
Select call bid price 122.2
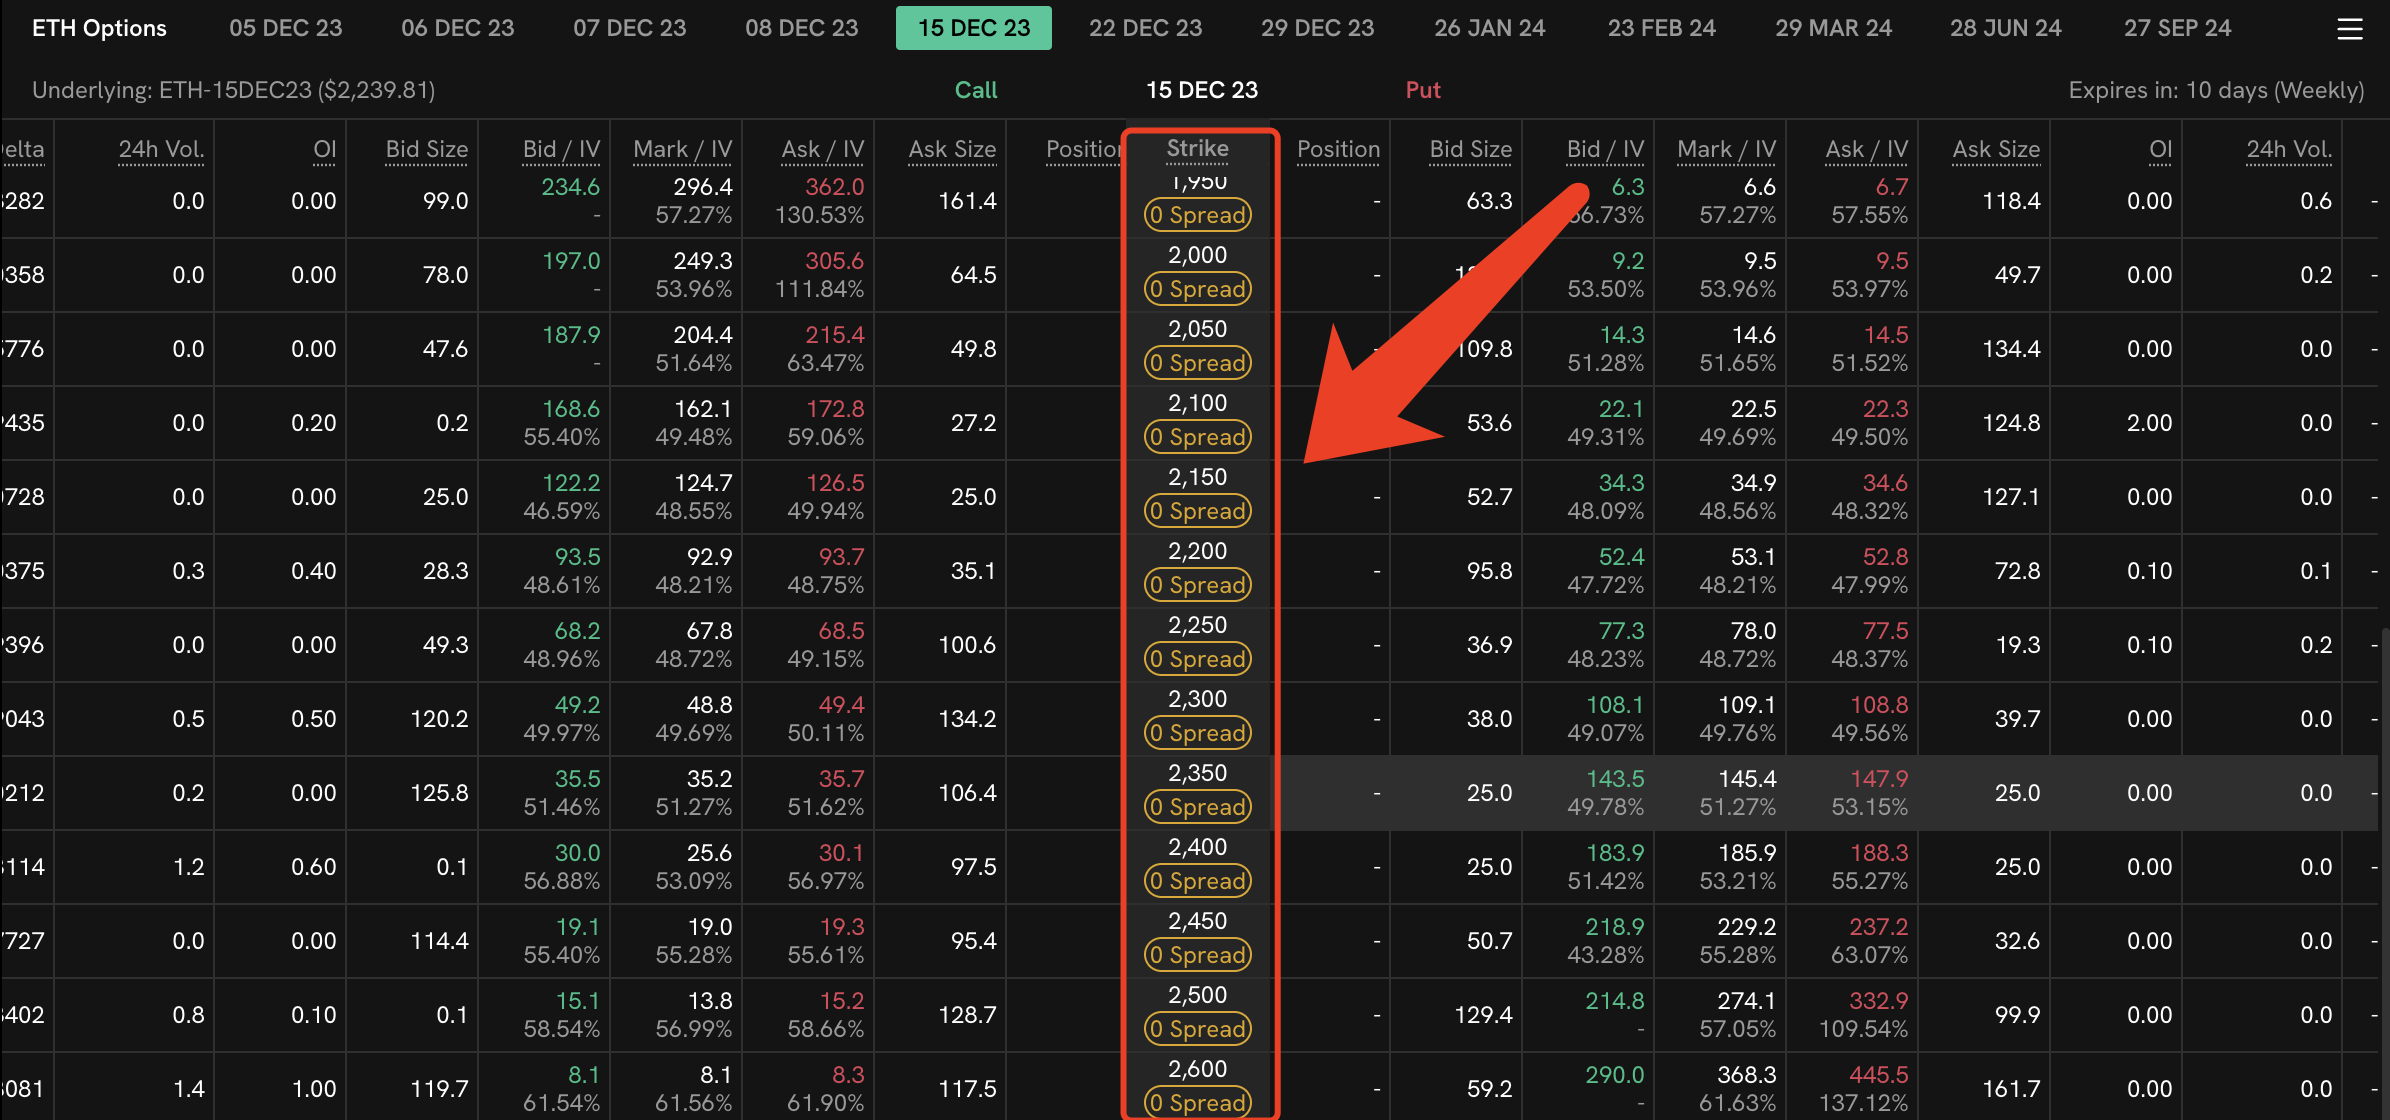click(570, 483)
